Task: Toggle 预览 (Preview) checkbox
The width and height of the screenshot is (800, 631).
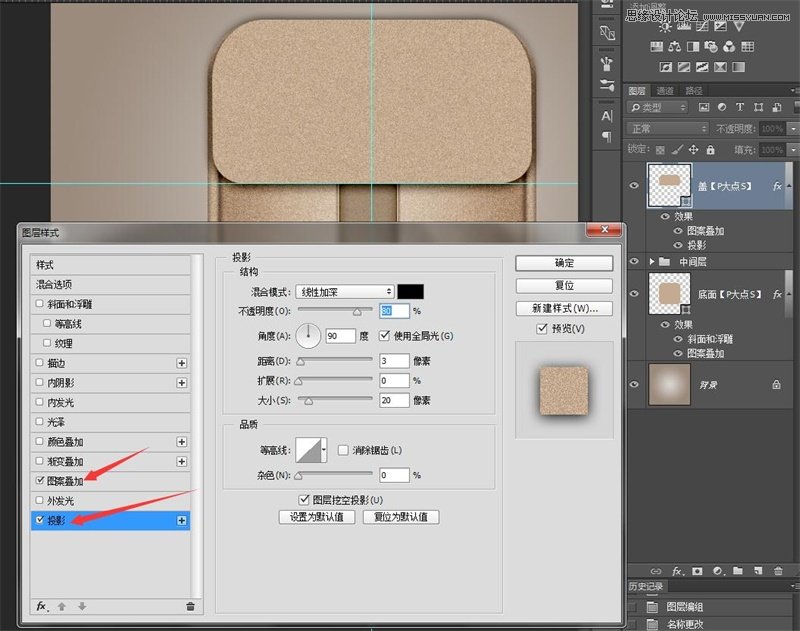Action: [x=542, y=329]
